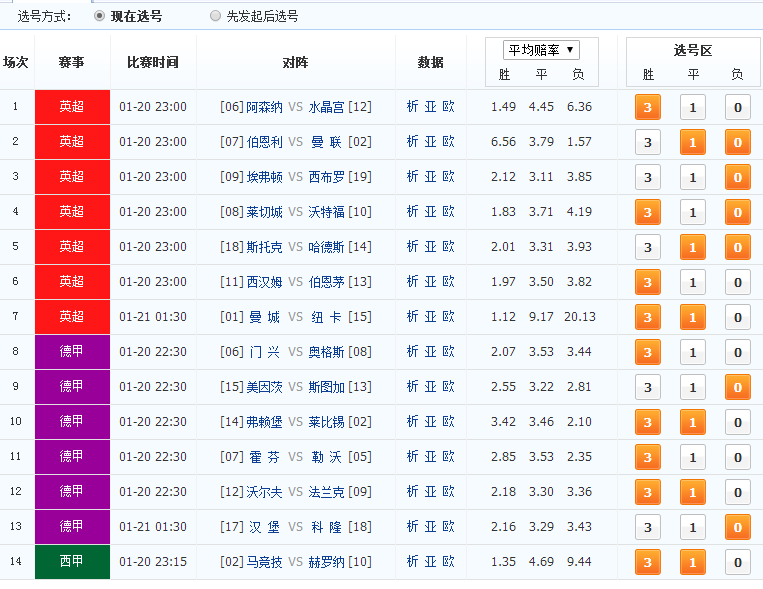Toggle draw (1) for match 12 沃尔夫

[692, 492]
